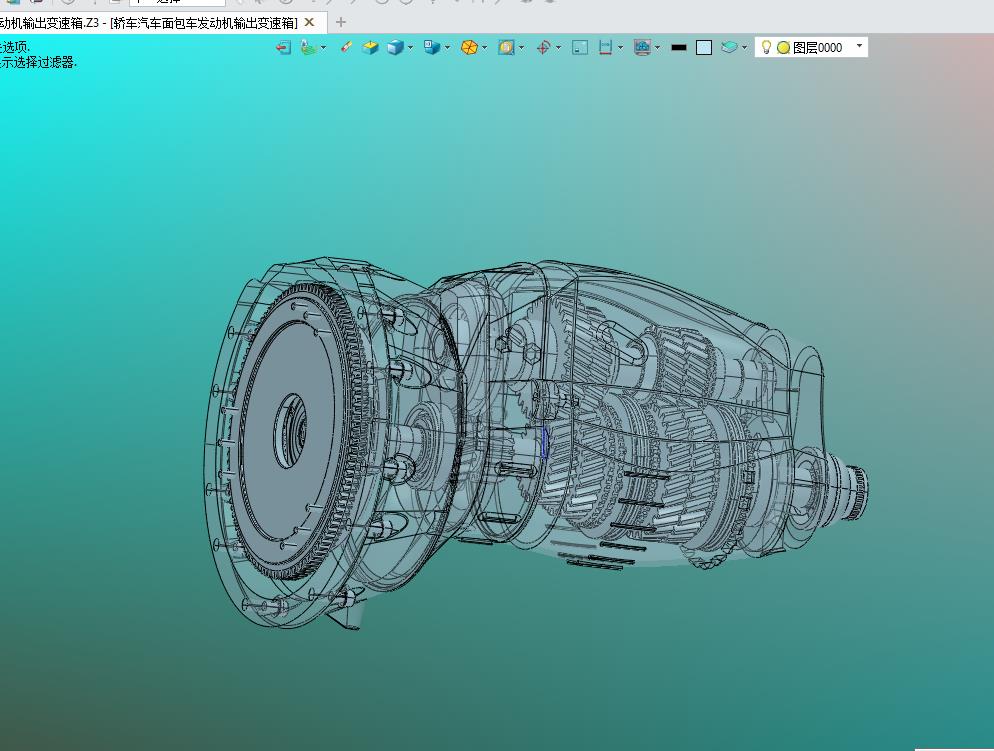The width and height of the screenshot is (994, 751).
Task: Toggle the yellow circle layer status icon
Action: point(783,47)
